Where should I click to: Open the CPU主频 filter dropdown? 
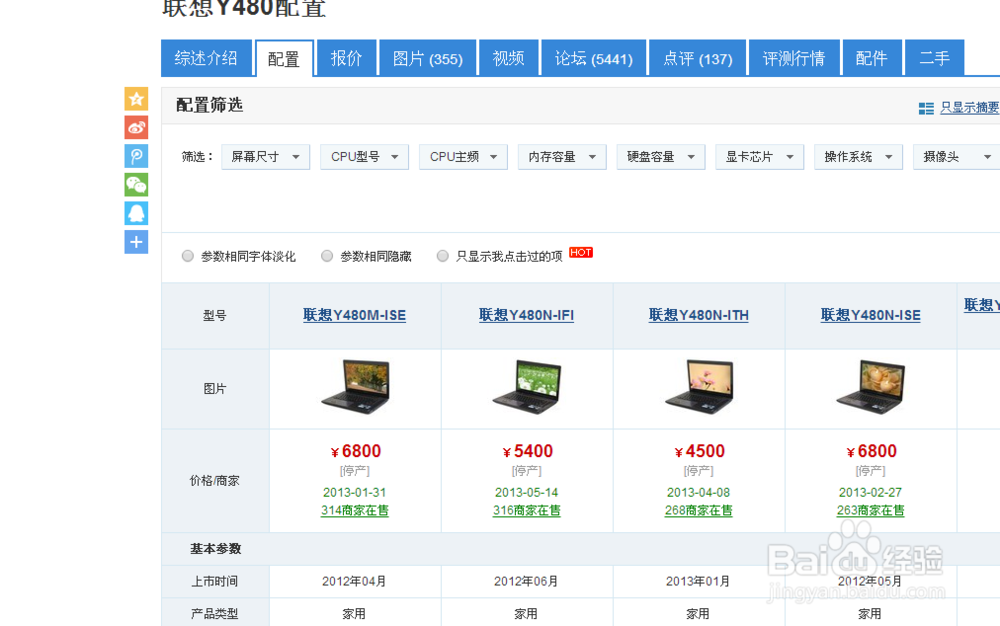[x=463, y=157]
